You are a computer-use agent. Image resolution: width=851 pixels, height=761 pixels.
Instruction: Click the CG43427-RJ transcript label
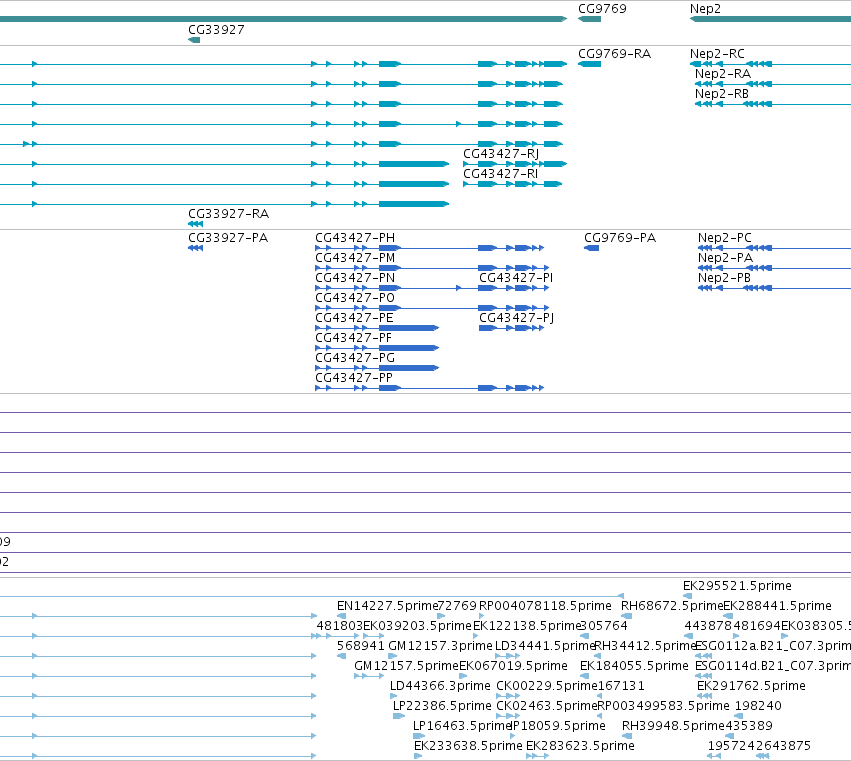click(x=501, y=154)
